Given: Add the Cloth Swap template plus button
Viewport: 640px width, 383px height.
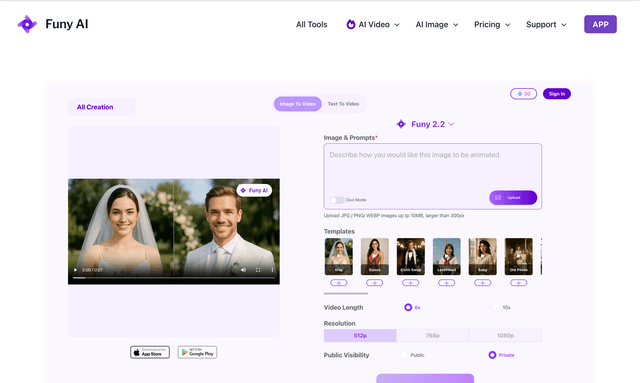Looking at the screenshot, I should 411,283.
